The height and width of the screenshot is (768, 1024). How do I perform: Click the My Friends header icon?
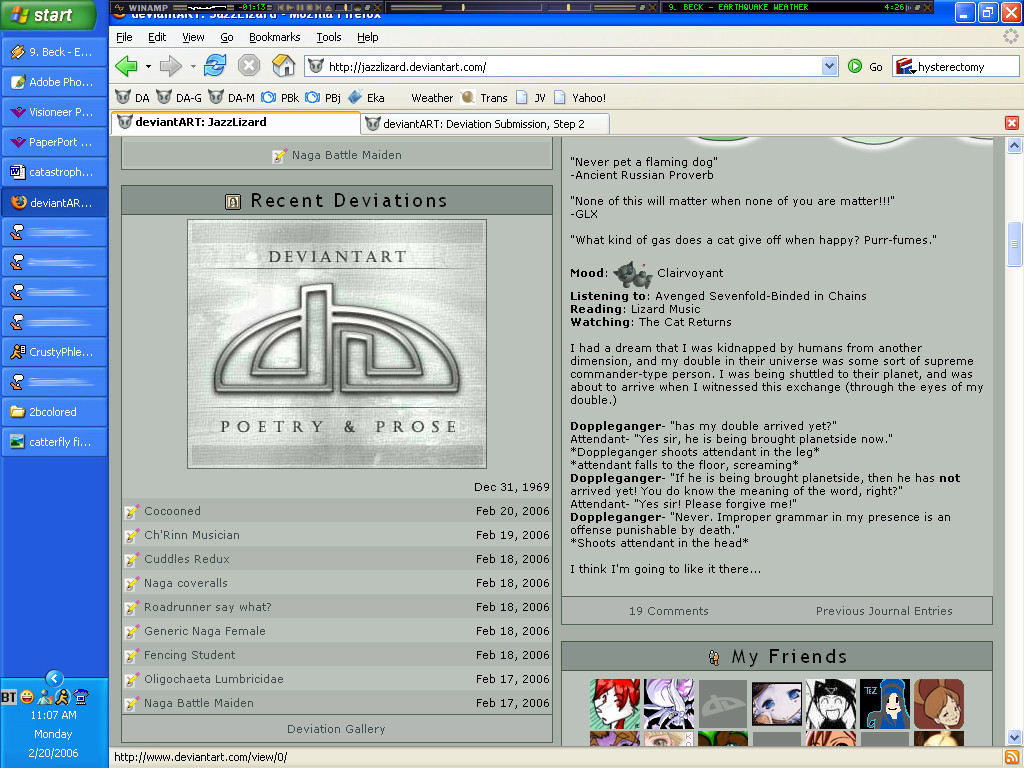(x=714, y=658)
